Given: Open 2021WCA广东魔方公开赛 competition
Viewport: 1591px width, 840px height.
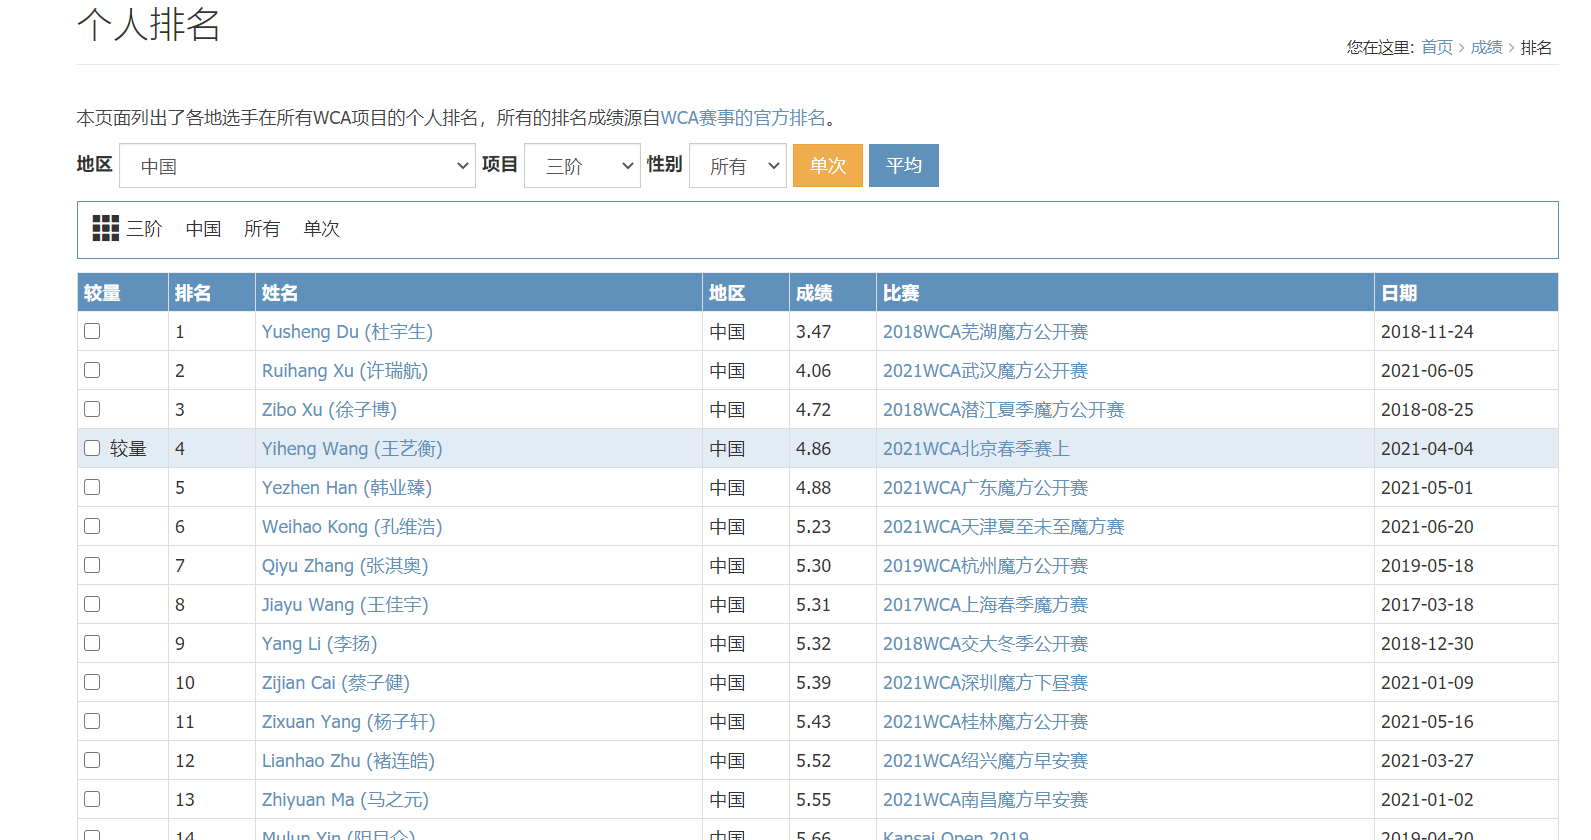Looking at the screenshot, I should click(985, 487).
